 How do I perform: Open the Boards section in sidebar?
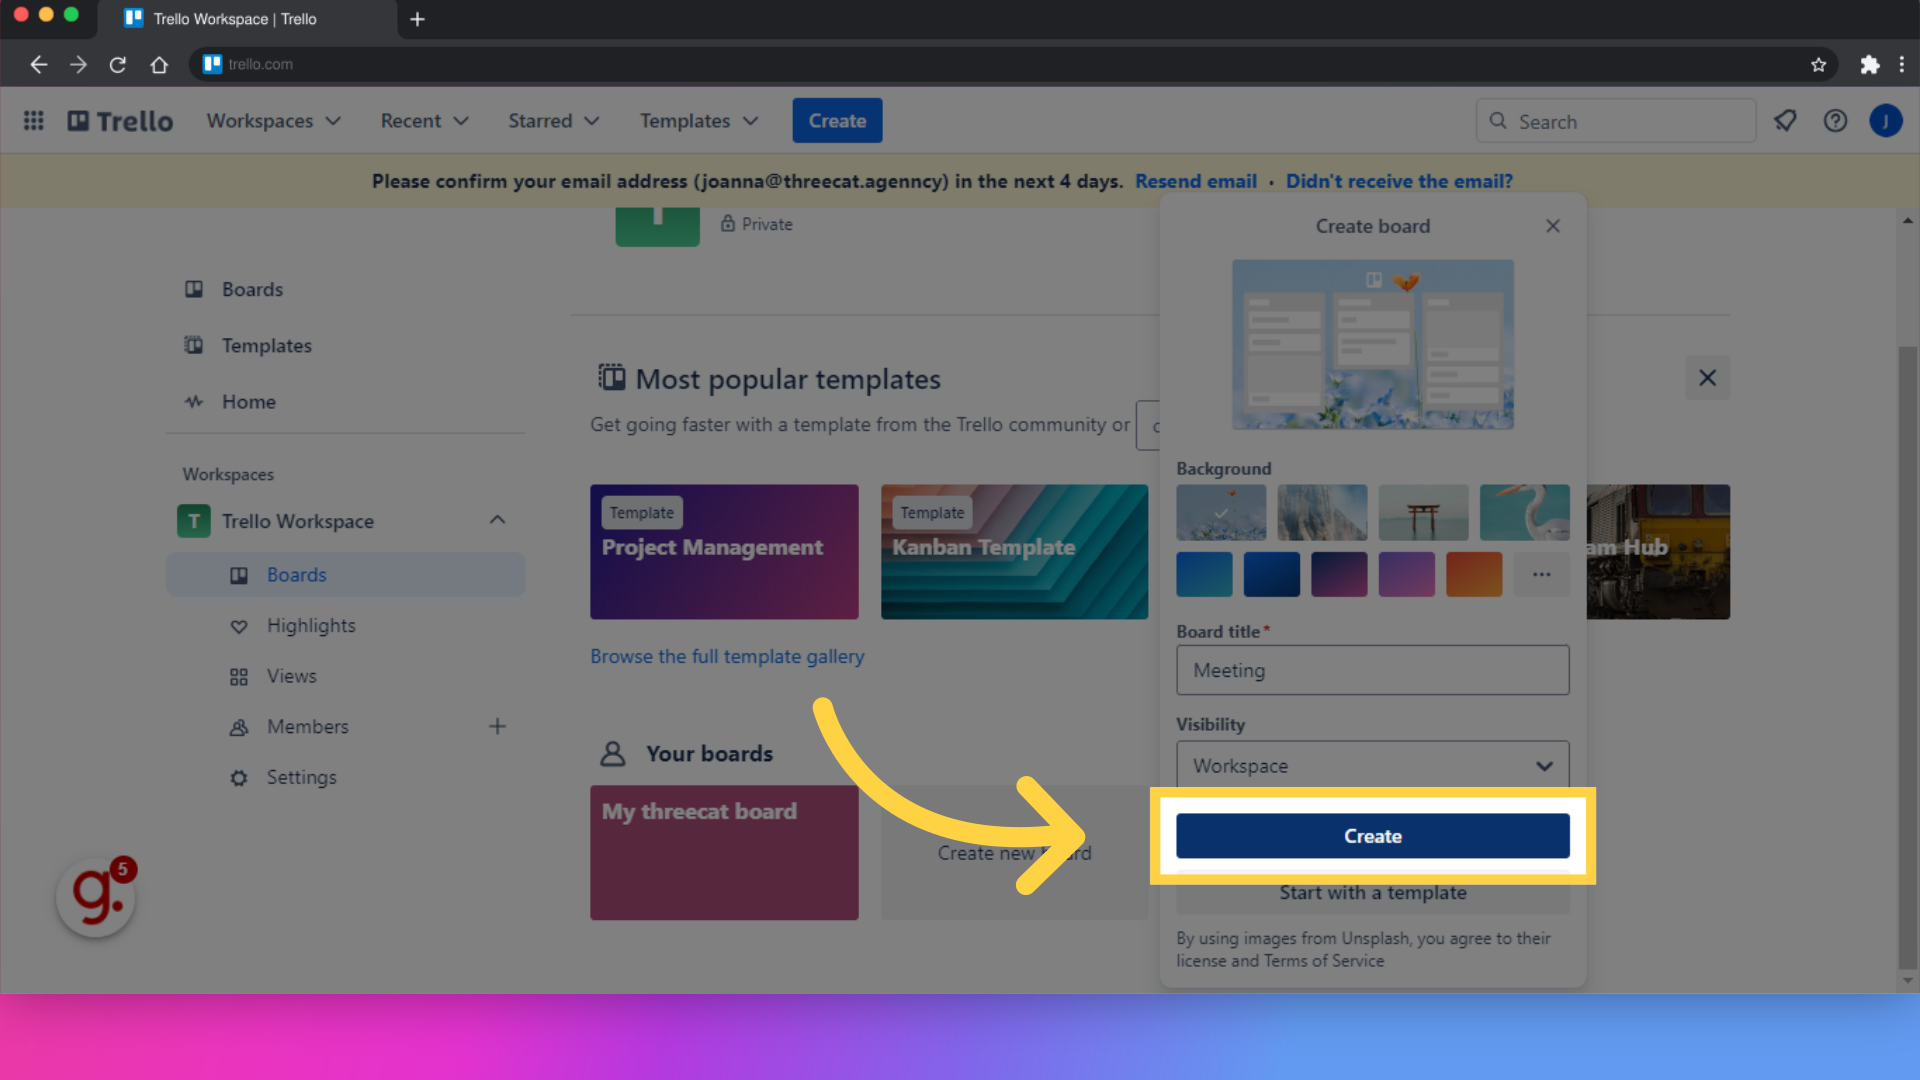click(252, 289)
